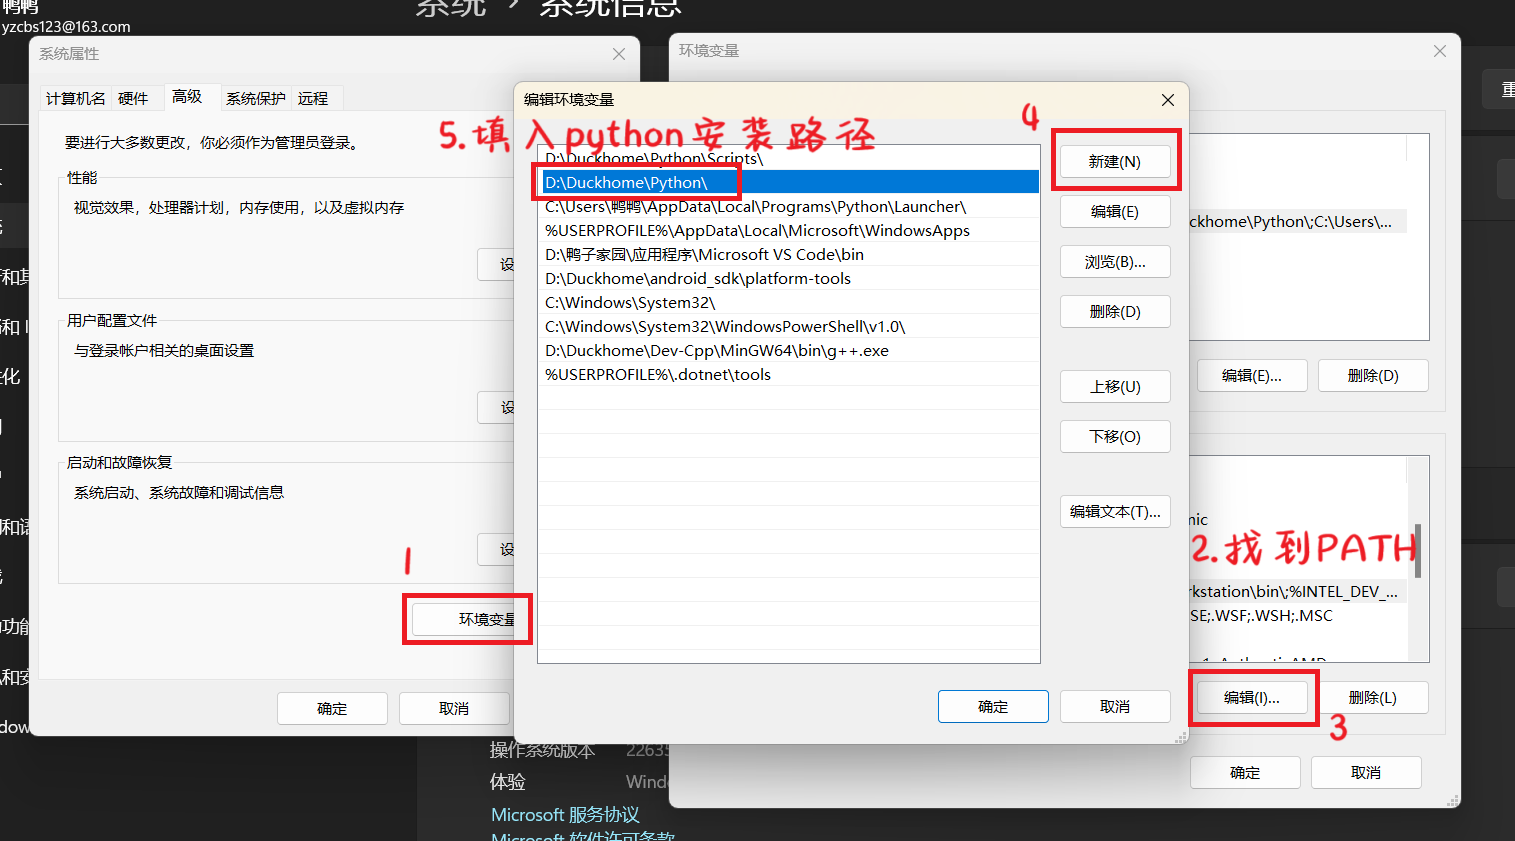
Task: Open the 系统保护 tab
Action: click(256, 98)
